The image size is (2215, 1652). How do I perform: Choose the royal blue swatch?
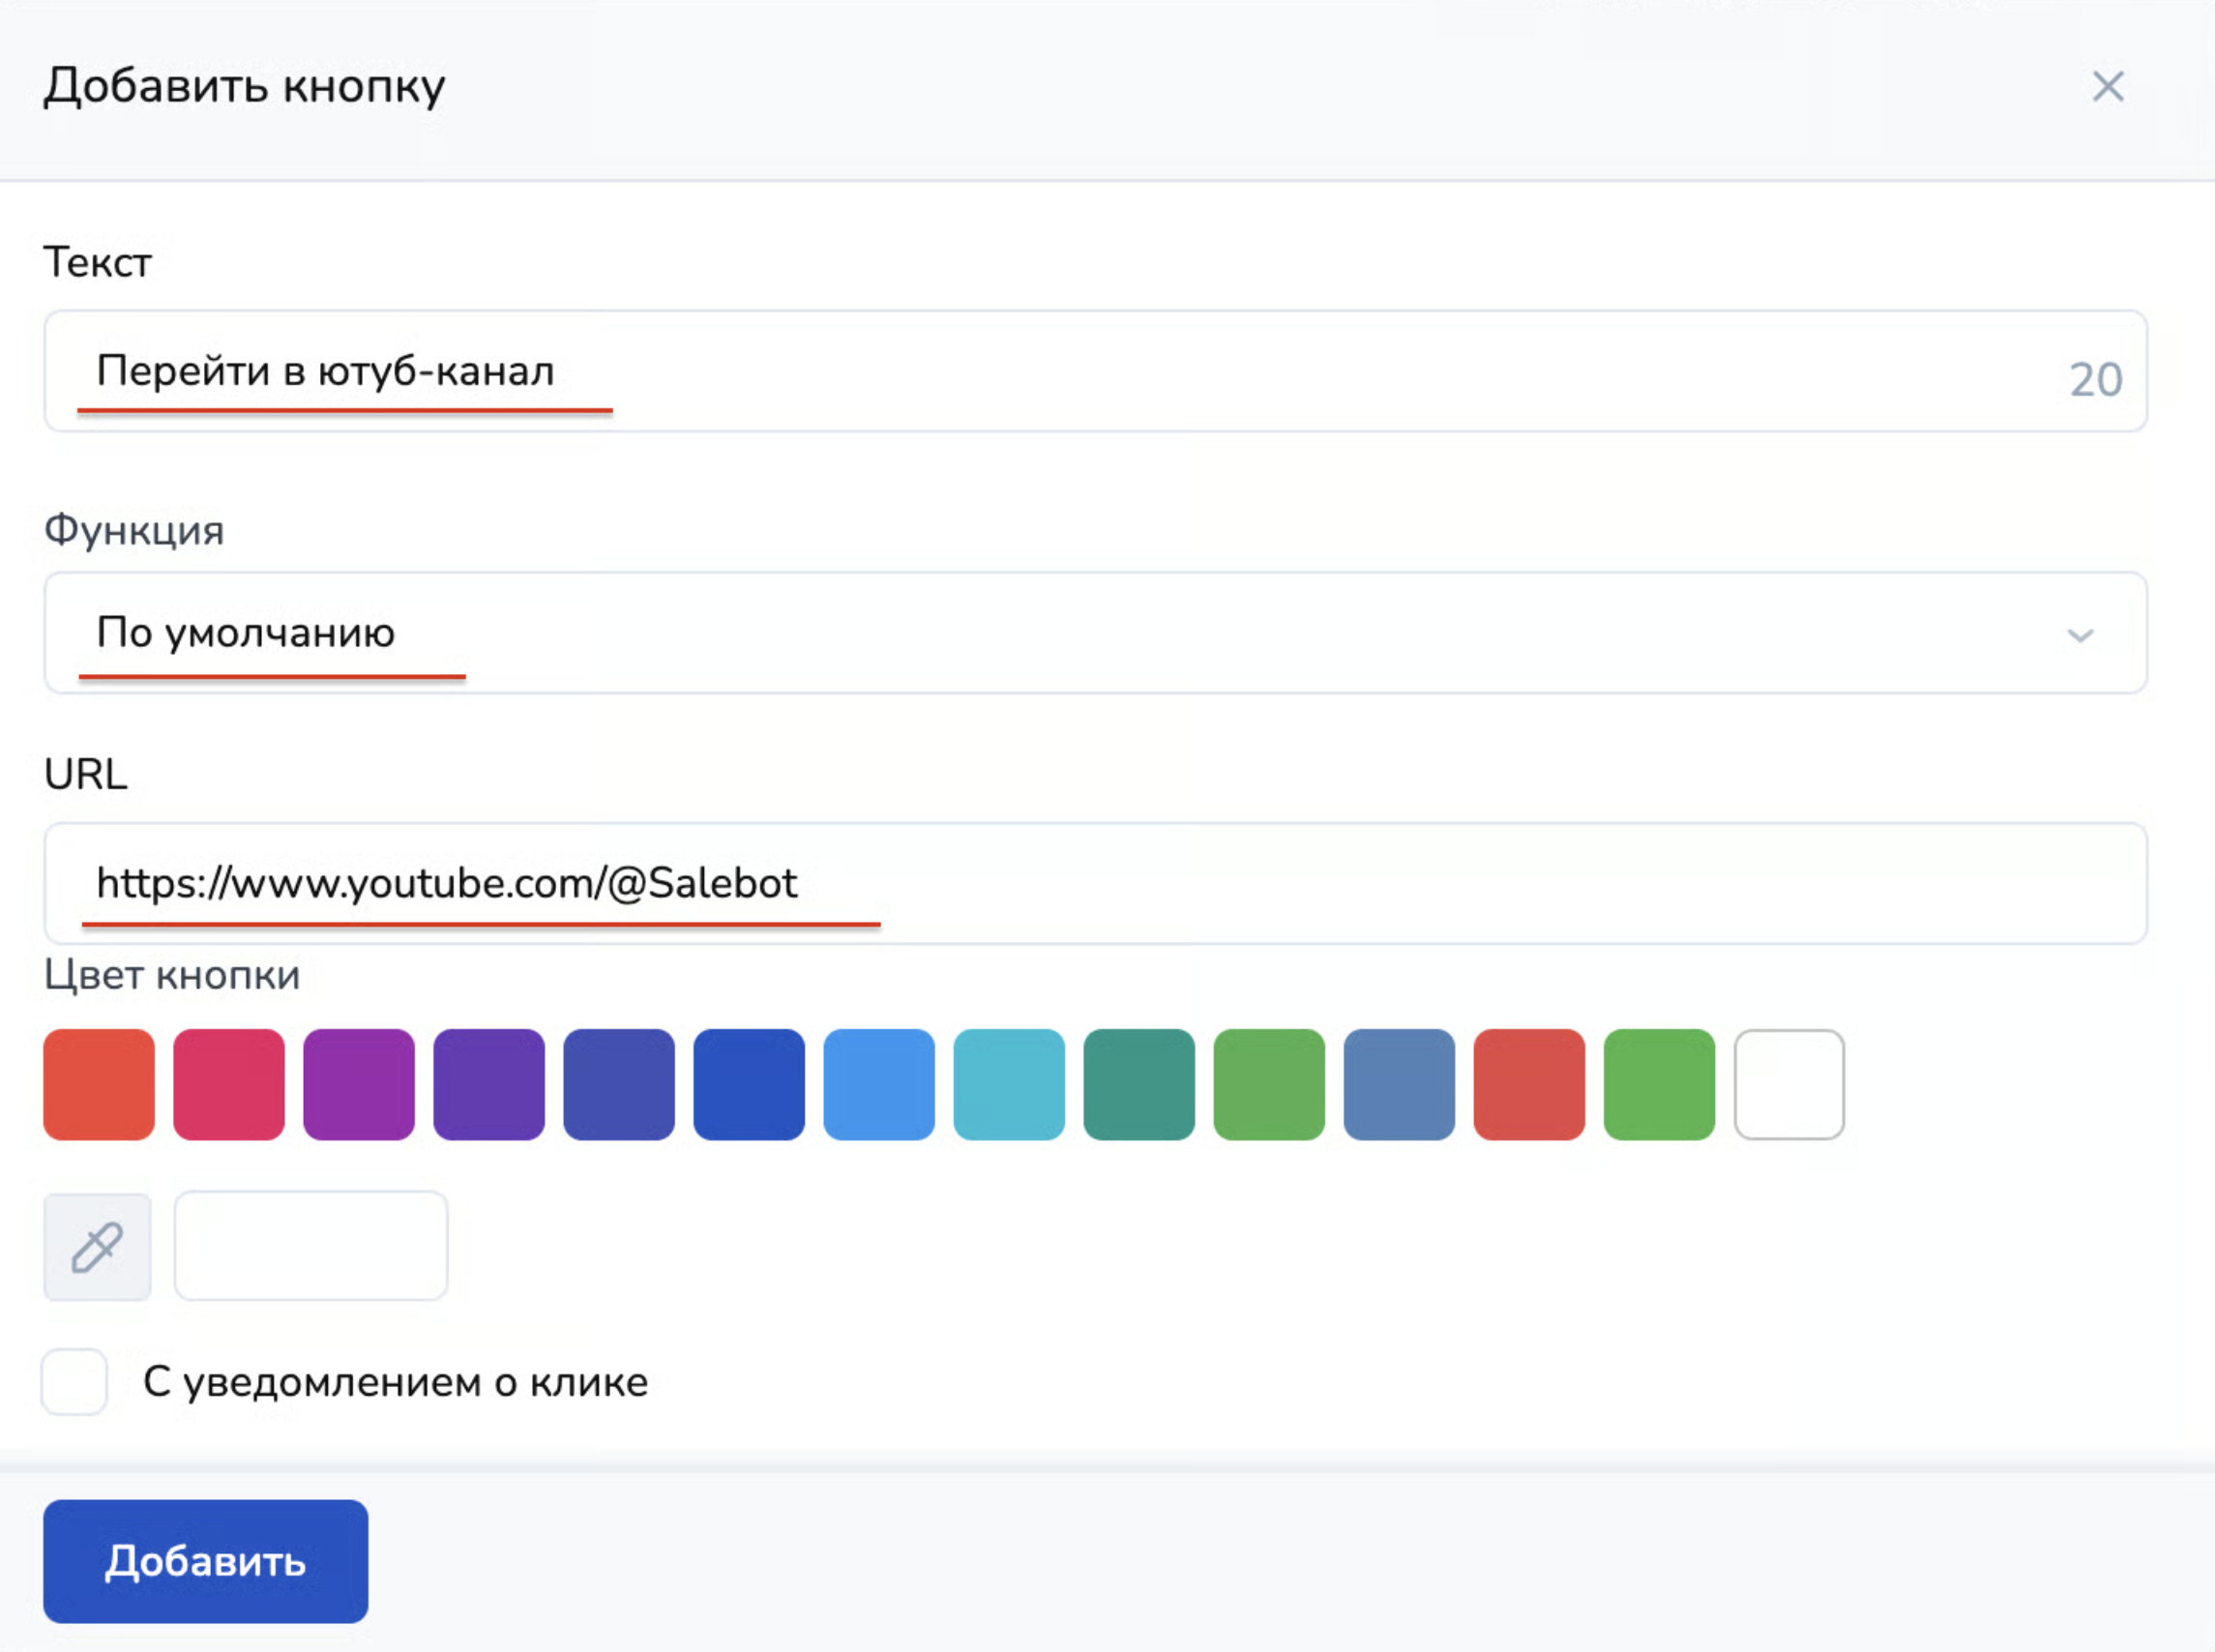point(749,1084)
